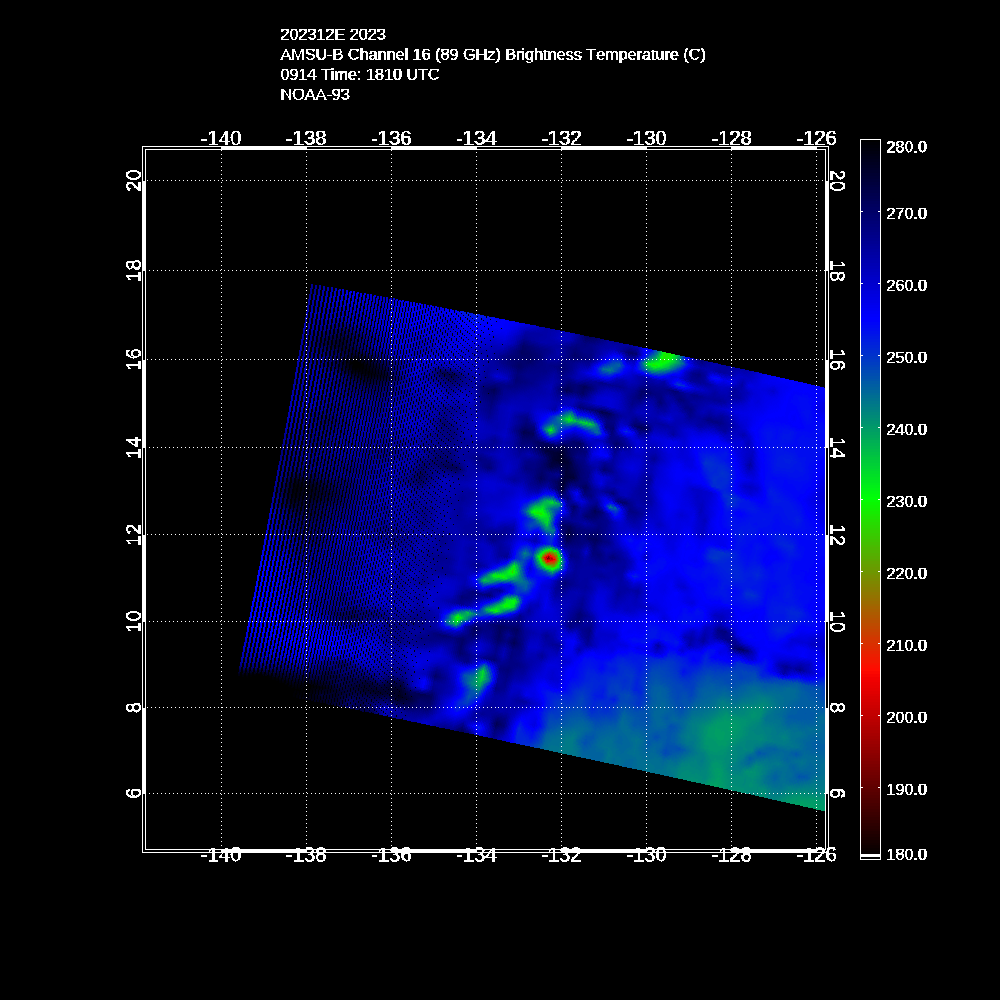Click the top-axis longitude label '-130'
Viewport: 1000px width, 1000px height.
[x=647, y=138]
